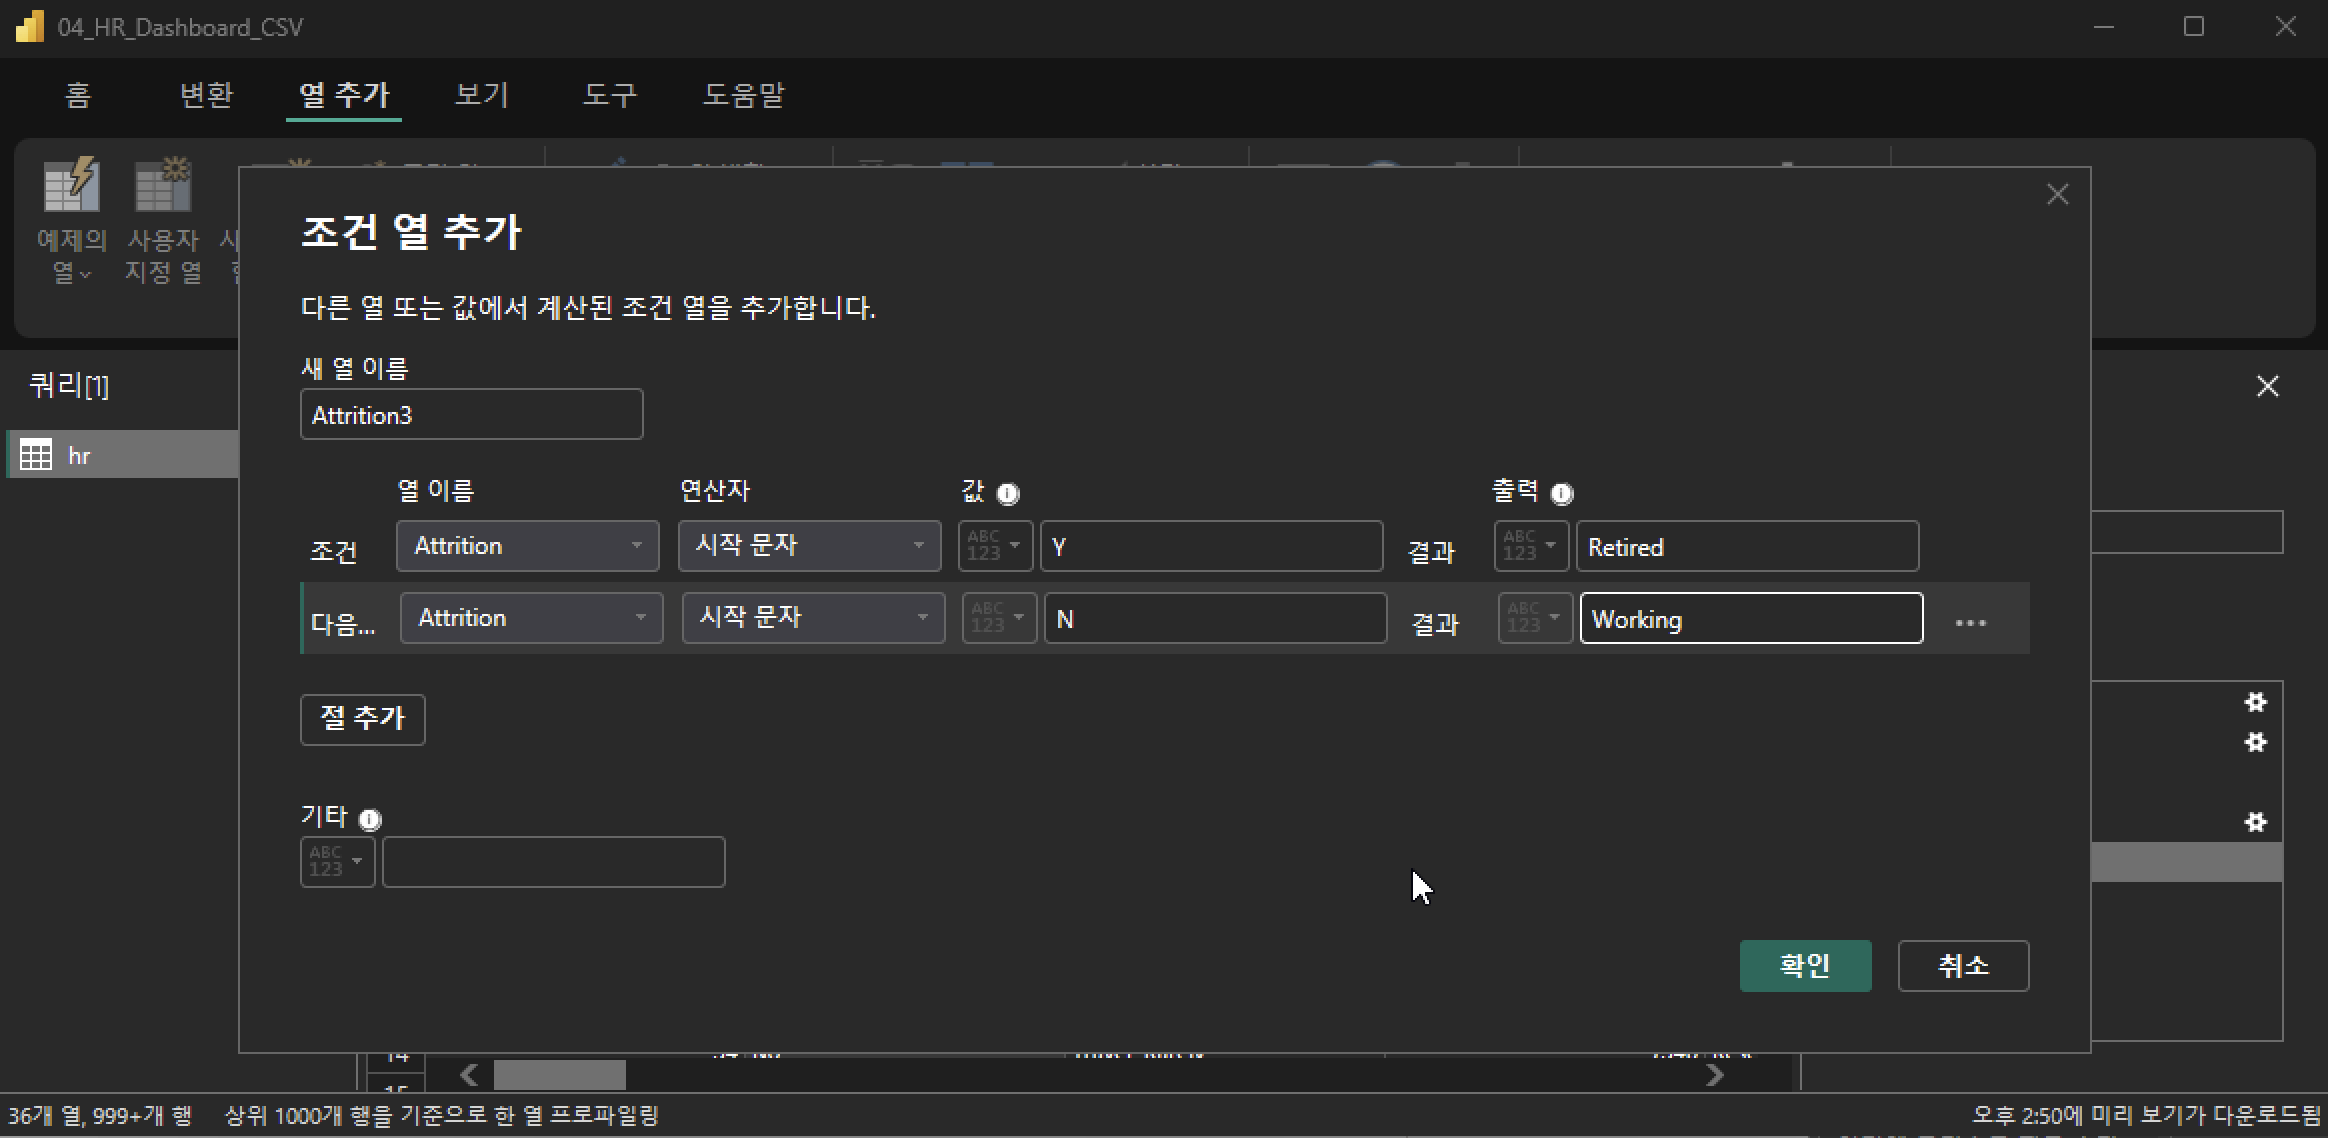This screenshot has height=1138, width=2328.
Task: Click the 확인 button
Action: [1805, 966]
